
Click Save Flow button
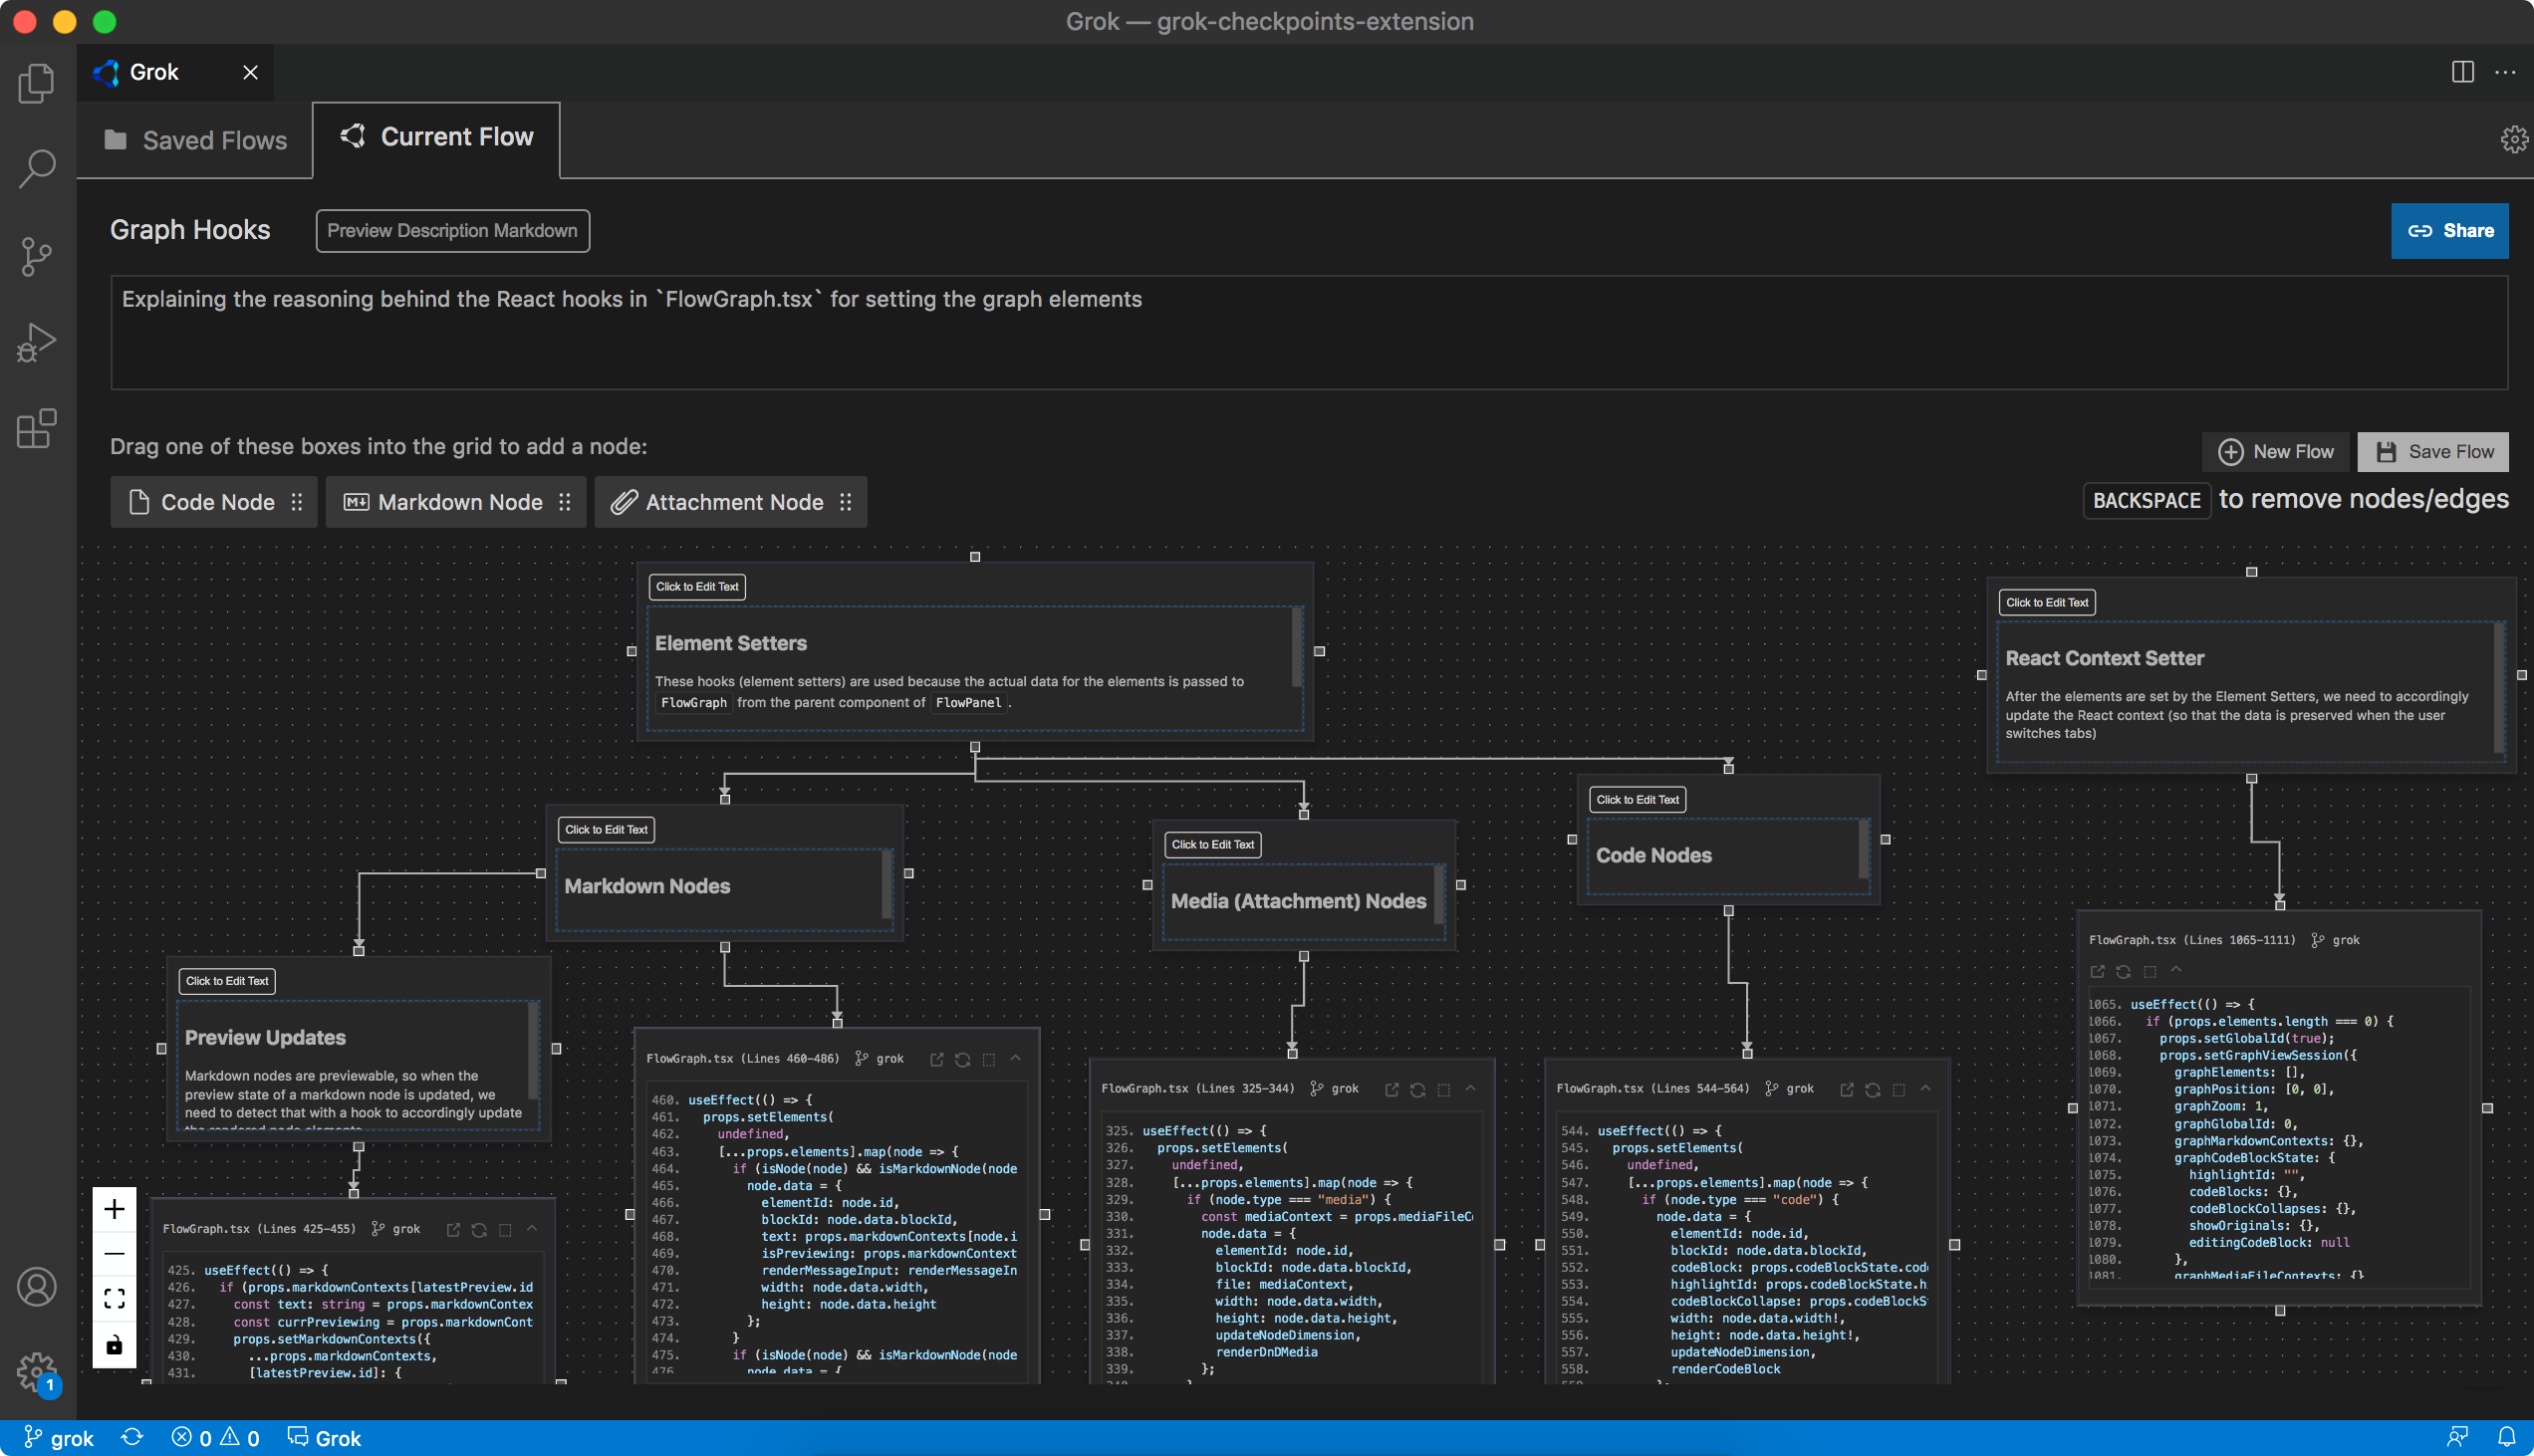2433,452
